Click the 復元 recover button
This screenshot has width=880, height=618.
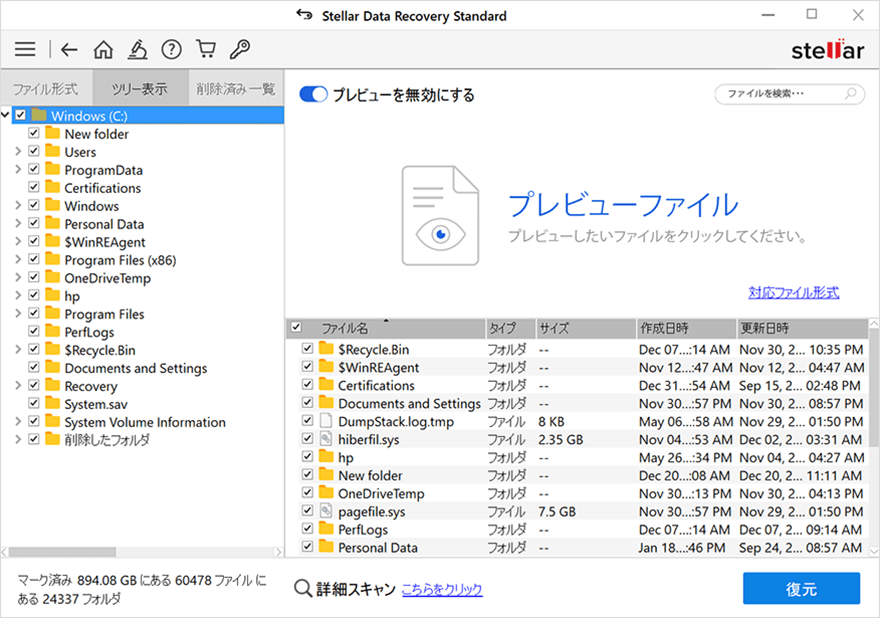pos(801,588)
